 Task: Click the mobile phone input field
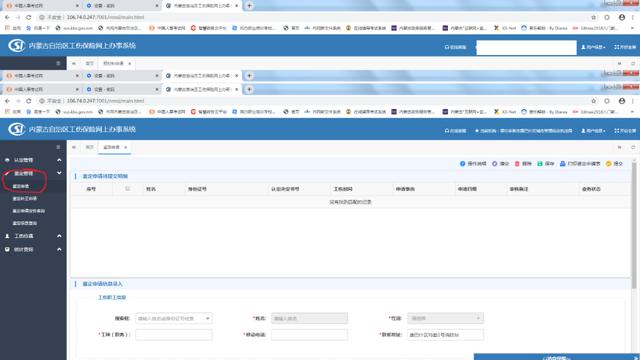309,335
